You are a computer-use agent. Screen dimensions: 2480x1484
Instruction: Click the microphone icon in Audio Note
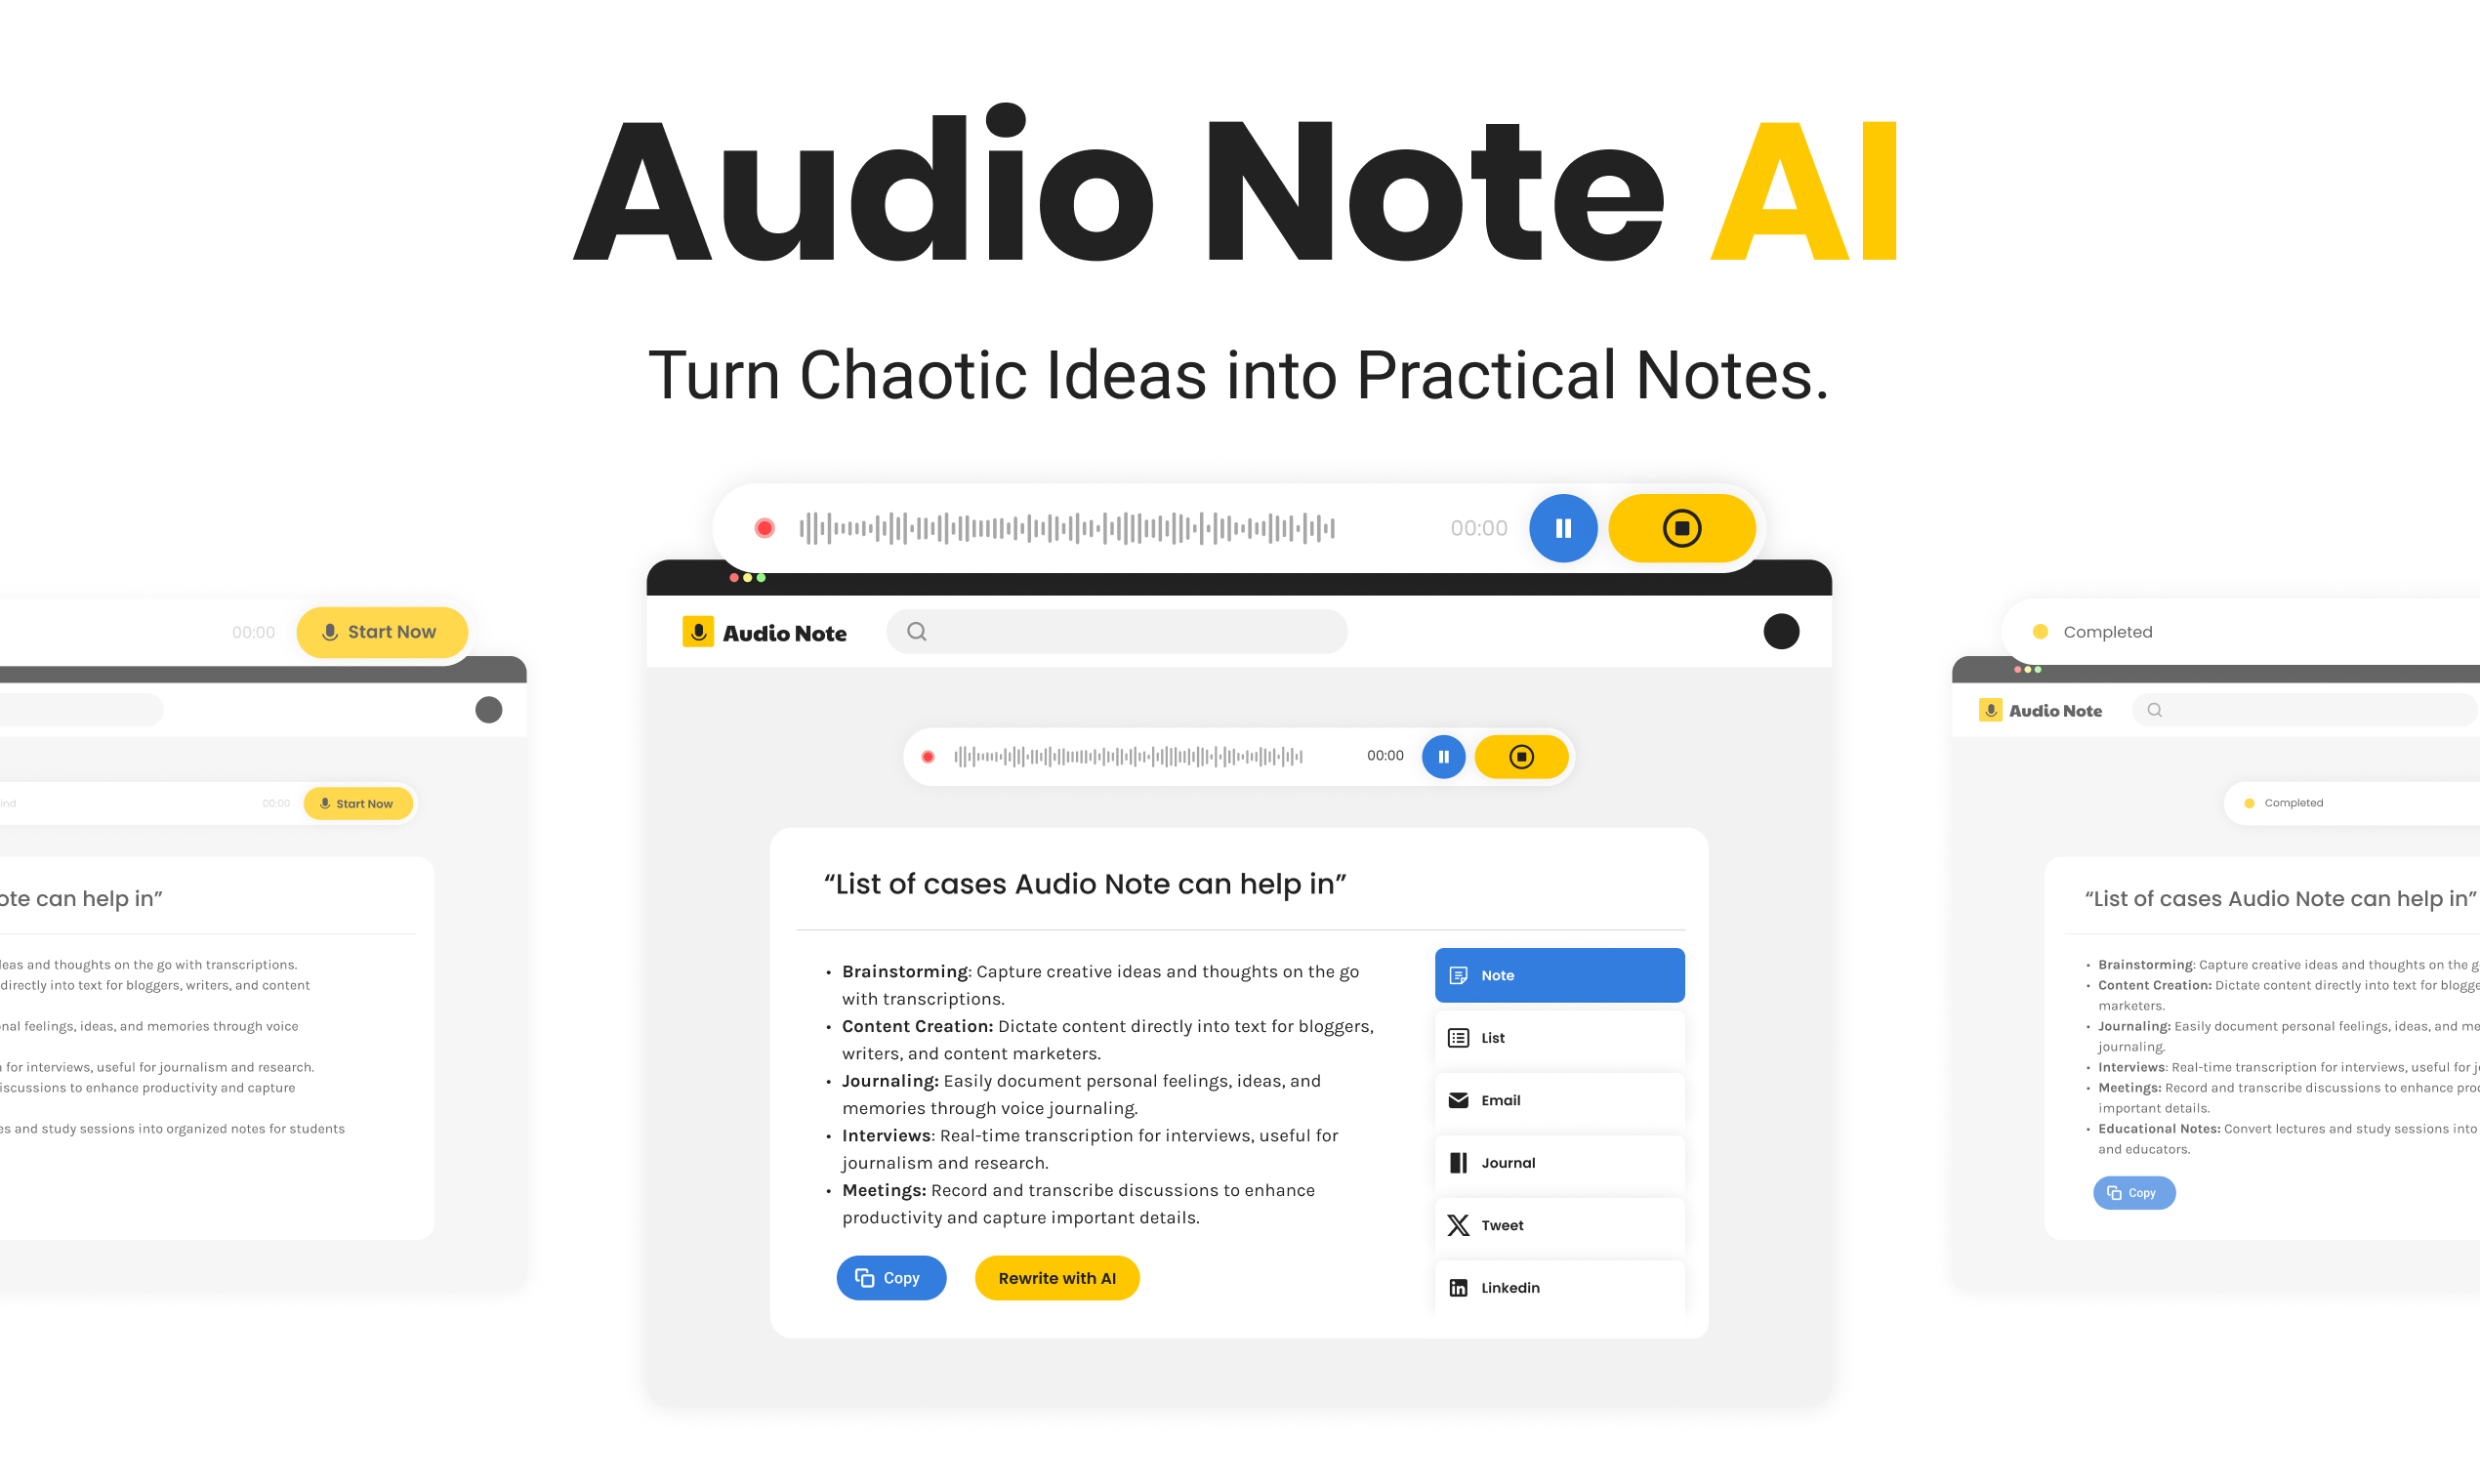click(698, 631)
